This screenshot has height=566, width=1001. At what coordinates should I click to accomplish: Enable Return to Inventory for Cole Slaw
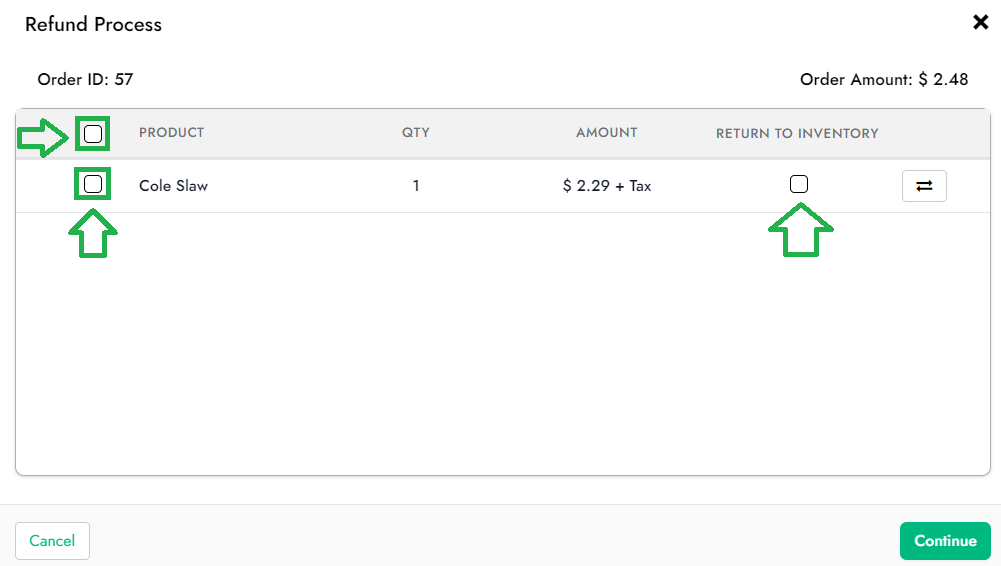[x=799, y=184]
